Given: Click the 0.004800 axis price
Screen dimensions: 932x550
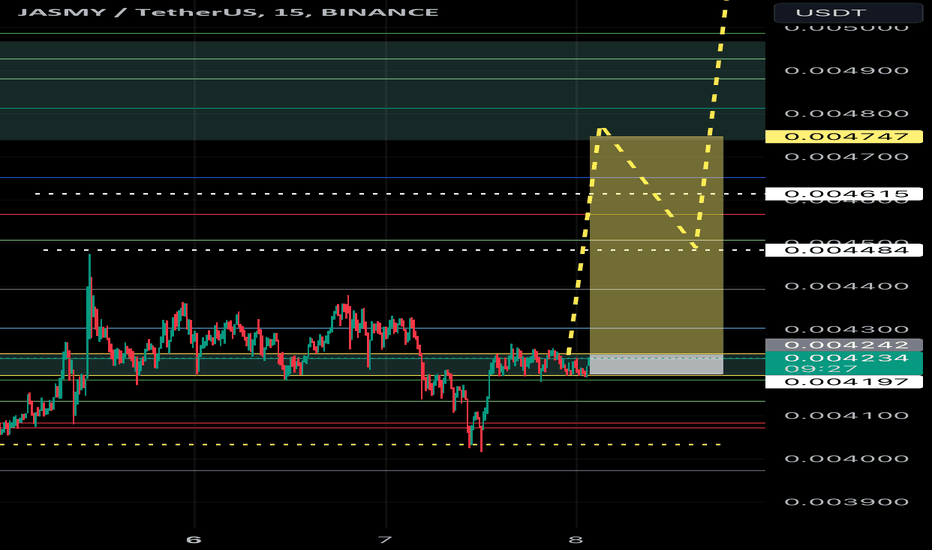Looking at the screenshot, I should 846,114.
